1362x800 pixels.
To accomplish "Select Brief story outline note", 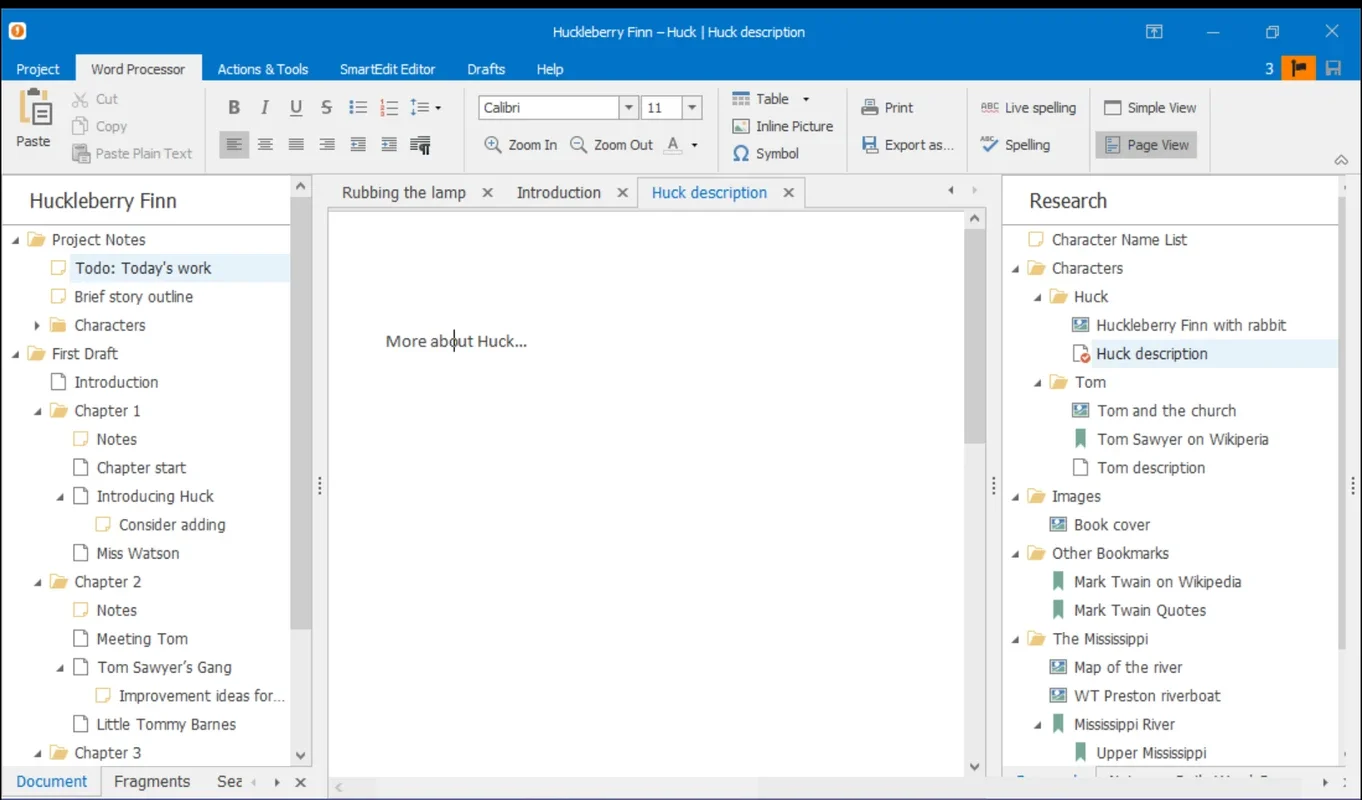I will 133,297.
